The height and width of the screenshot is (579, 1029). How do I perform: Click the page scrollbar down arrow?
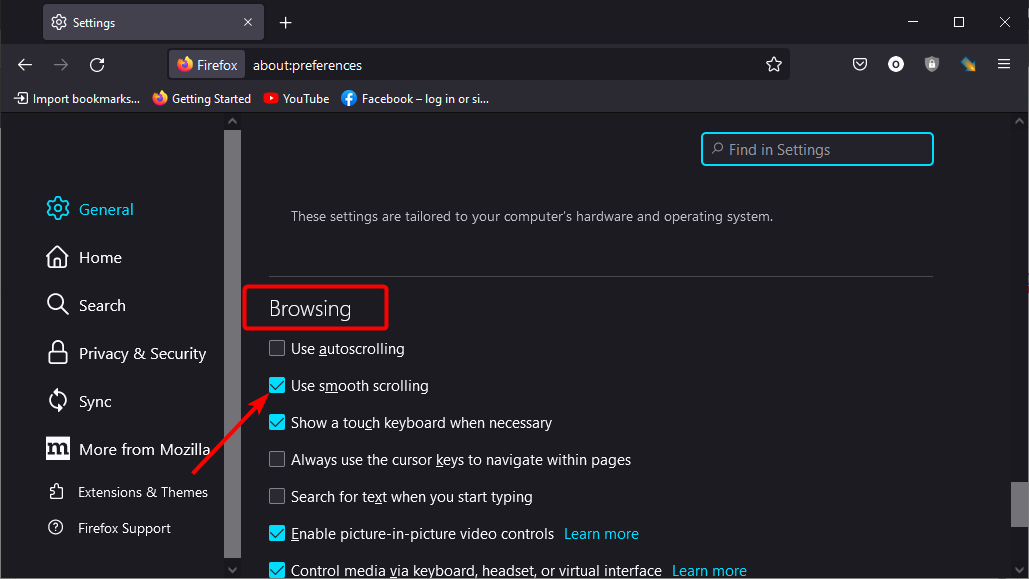tap(1019, 570)
